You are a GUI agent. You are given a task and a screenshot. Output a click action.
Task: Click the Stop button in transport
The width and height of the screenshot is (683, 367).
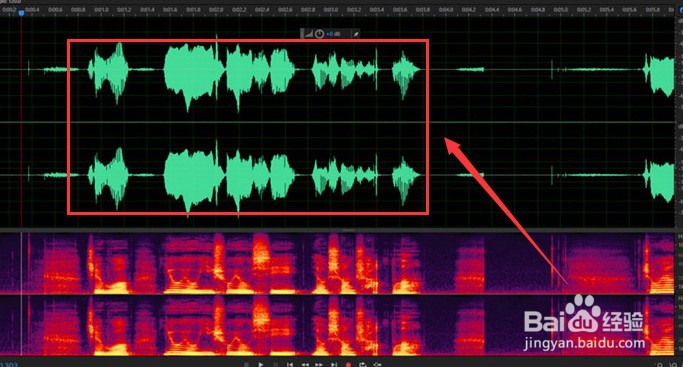[246, 365]
